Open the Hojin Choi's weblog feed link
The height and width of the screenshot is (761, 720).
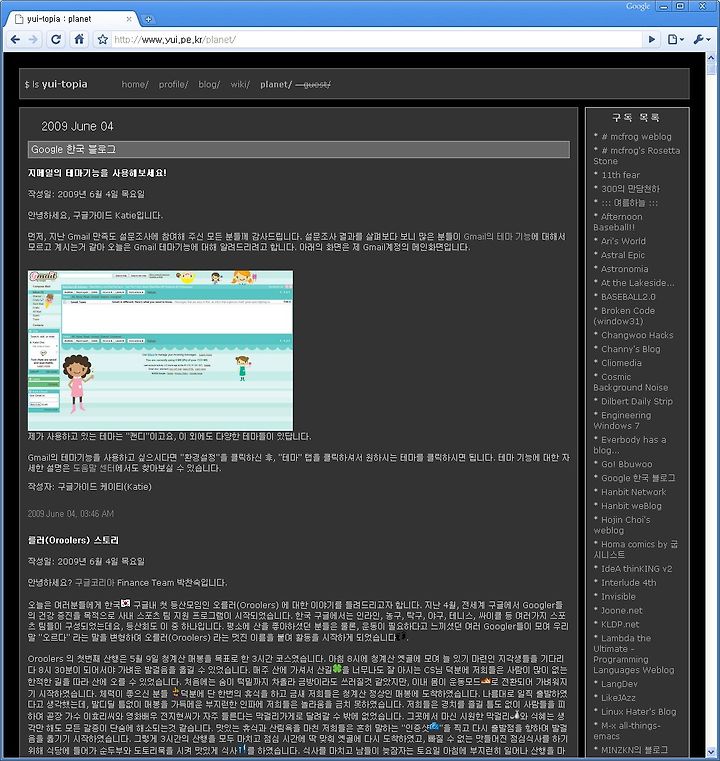[x=622, y=525]
